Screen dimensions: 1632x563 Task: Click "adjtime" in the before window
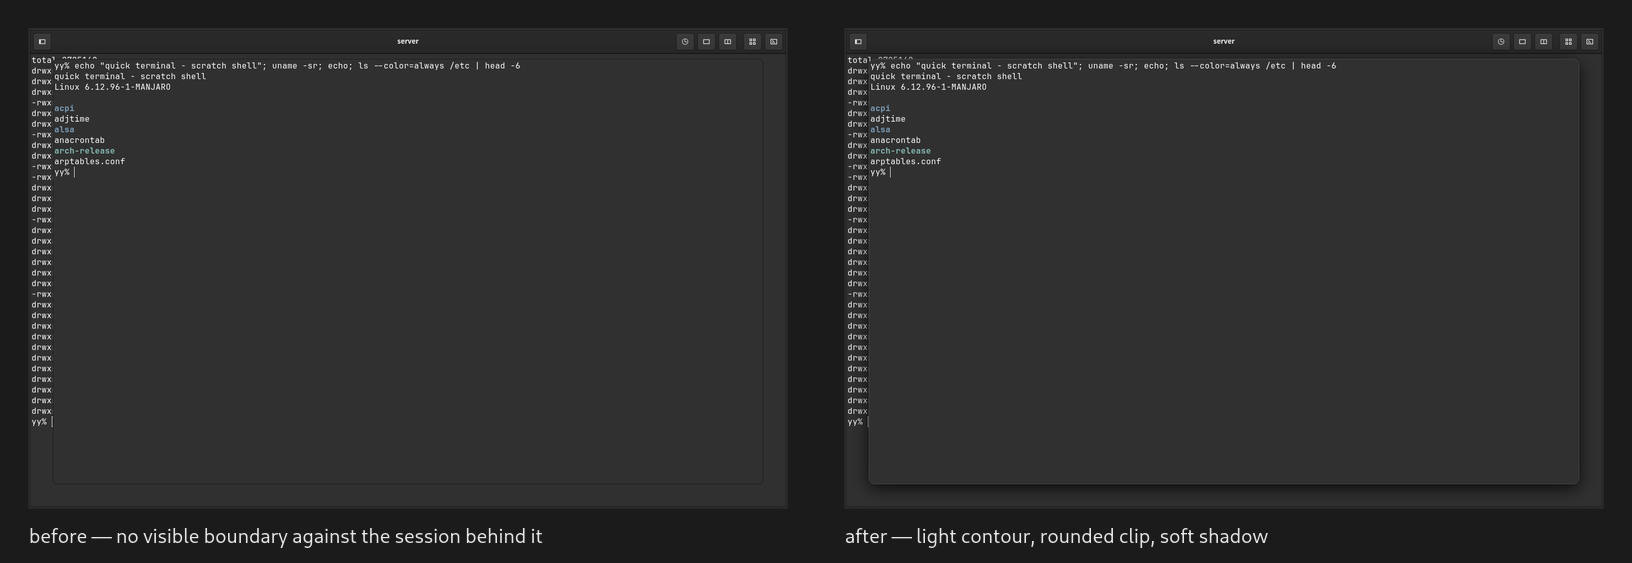click(x=72, y=119)
